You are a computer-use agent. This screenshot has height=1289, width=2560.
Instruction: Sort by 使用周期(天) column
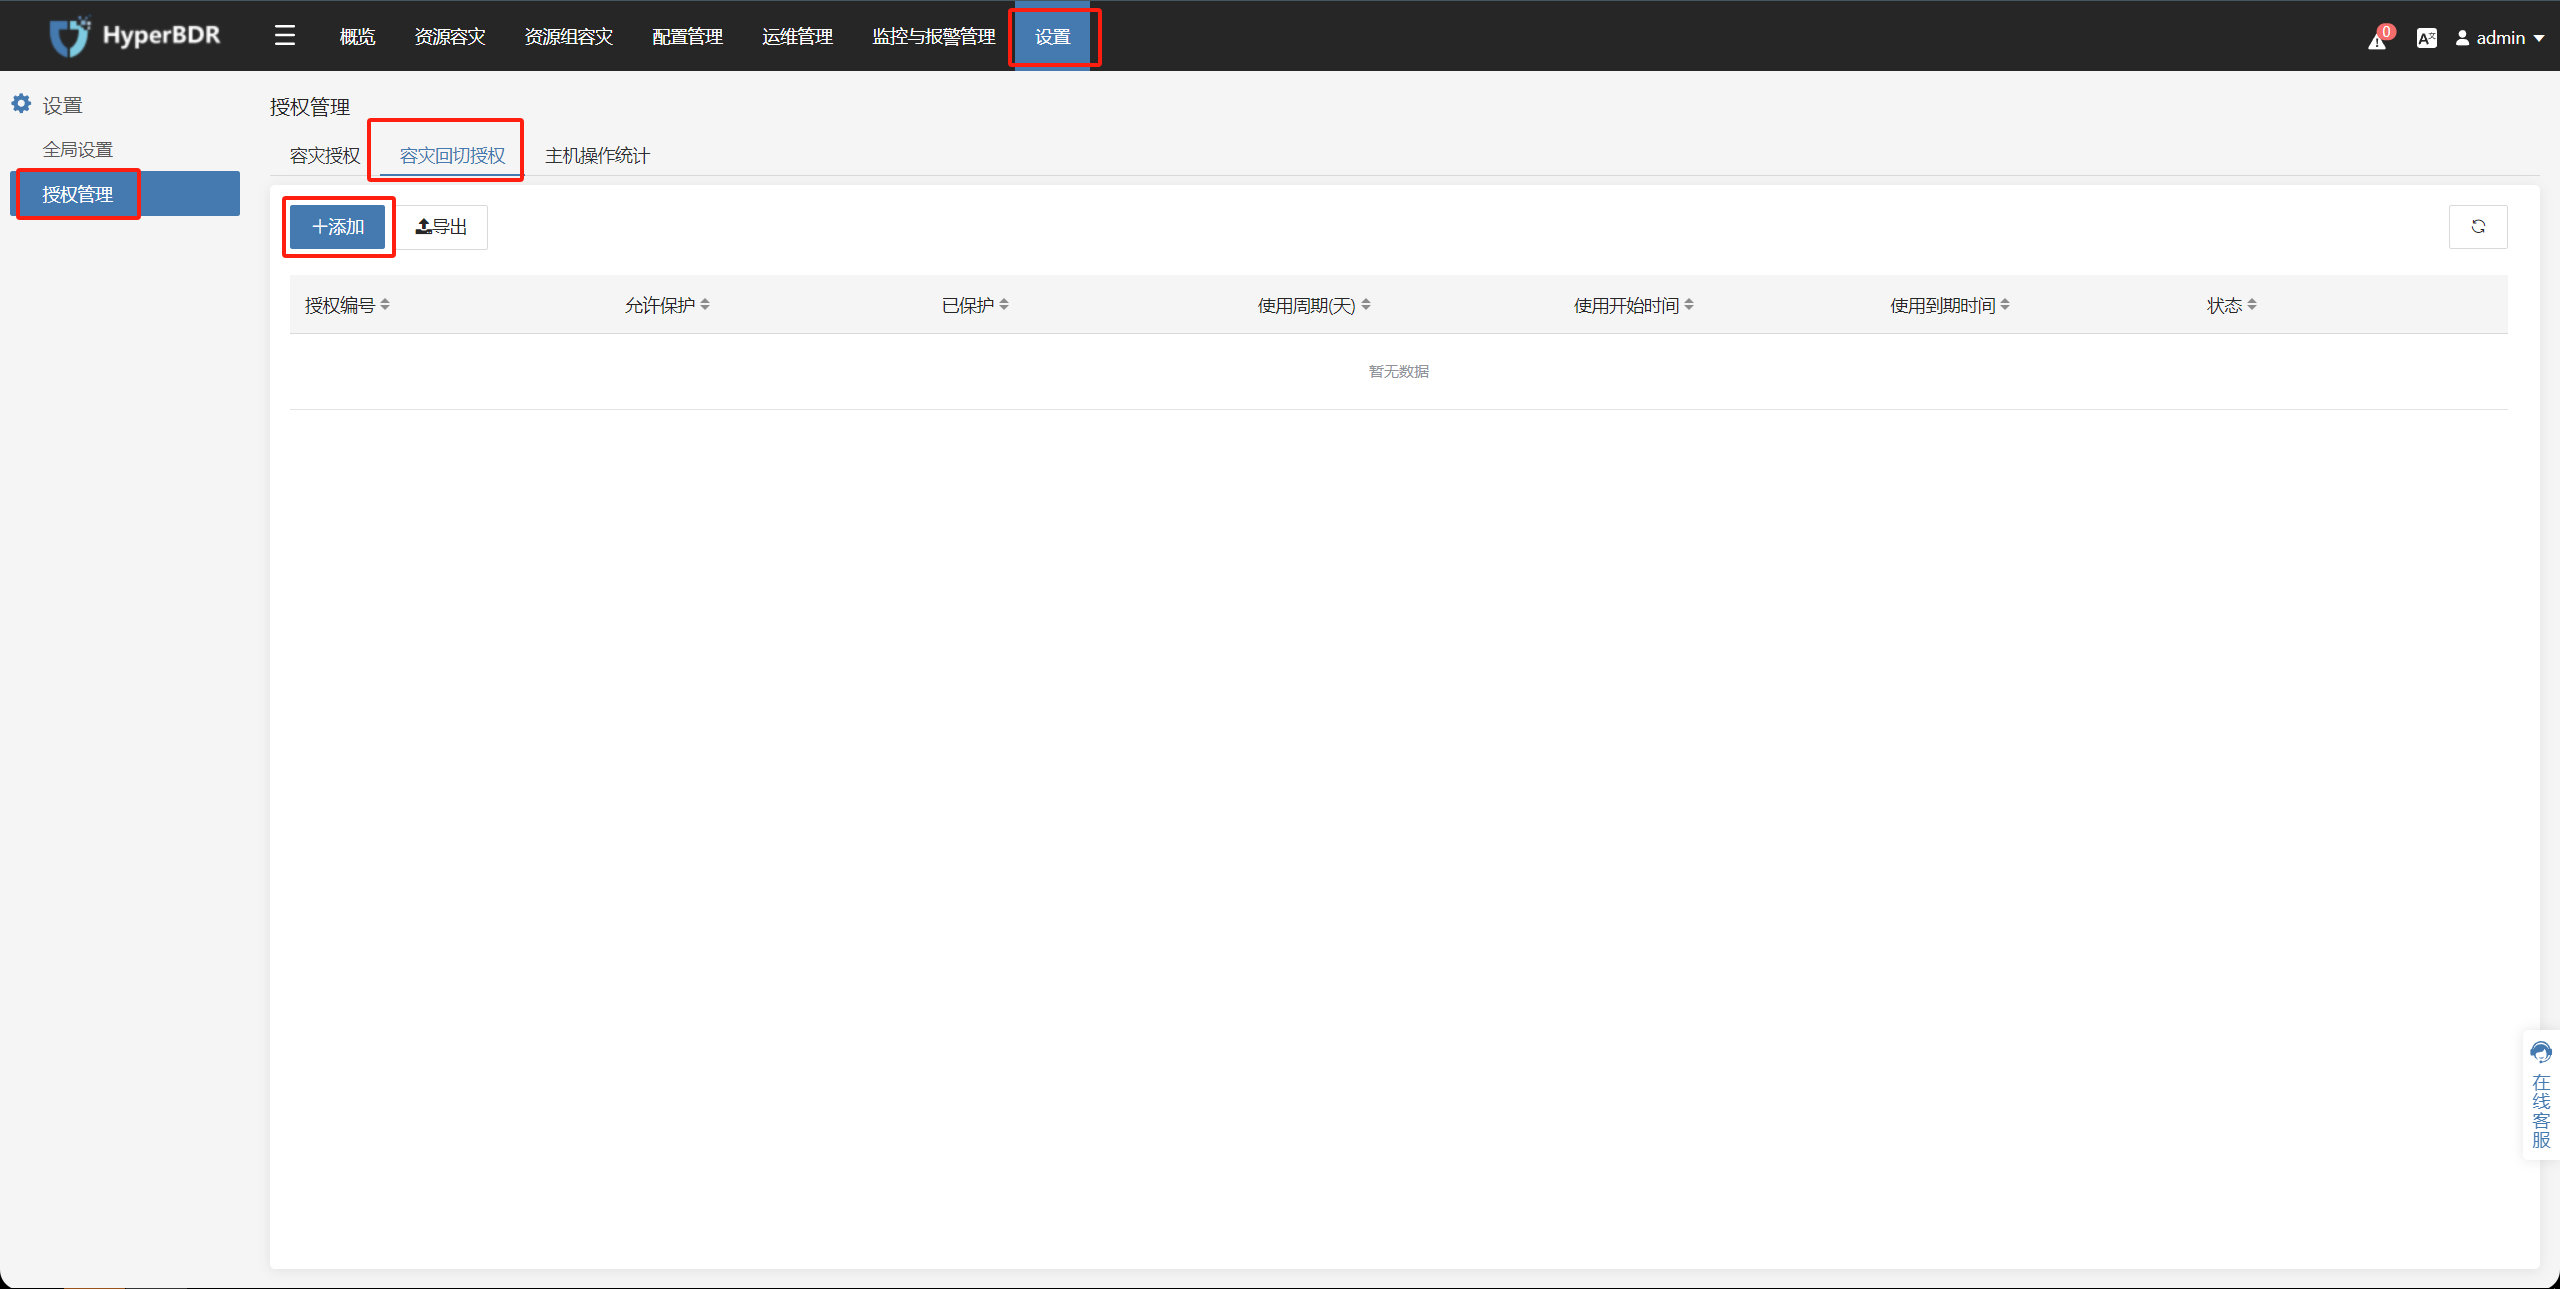(1366, 305)
